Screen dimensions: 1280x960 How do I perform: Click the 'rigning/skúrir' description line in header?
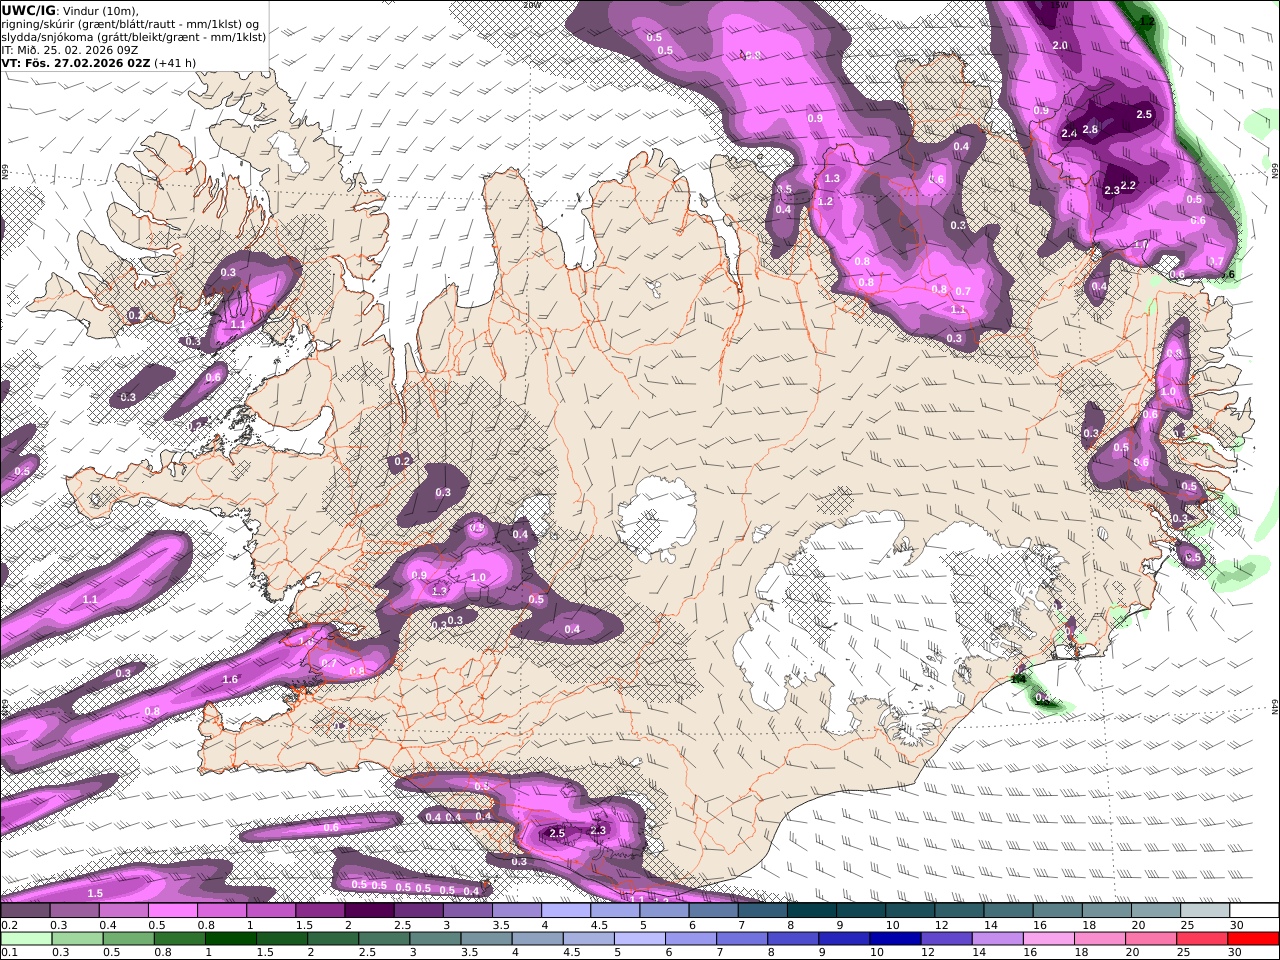131,23
